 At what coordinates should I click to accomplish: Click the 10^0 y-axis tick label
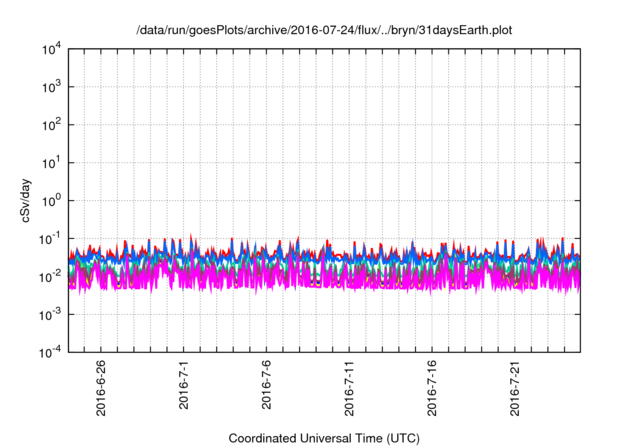52,201
